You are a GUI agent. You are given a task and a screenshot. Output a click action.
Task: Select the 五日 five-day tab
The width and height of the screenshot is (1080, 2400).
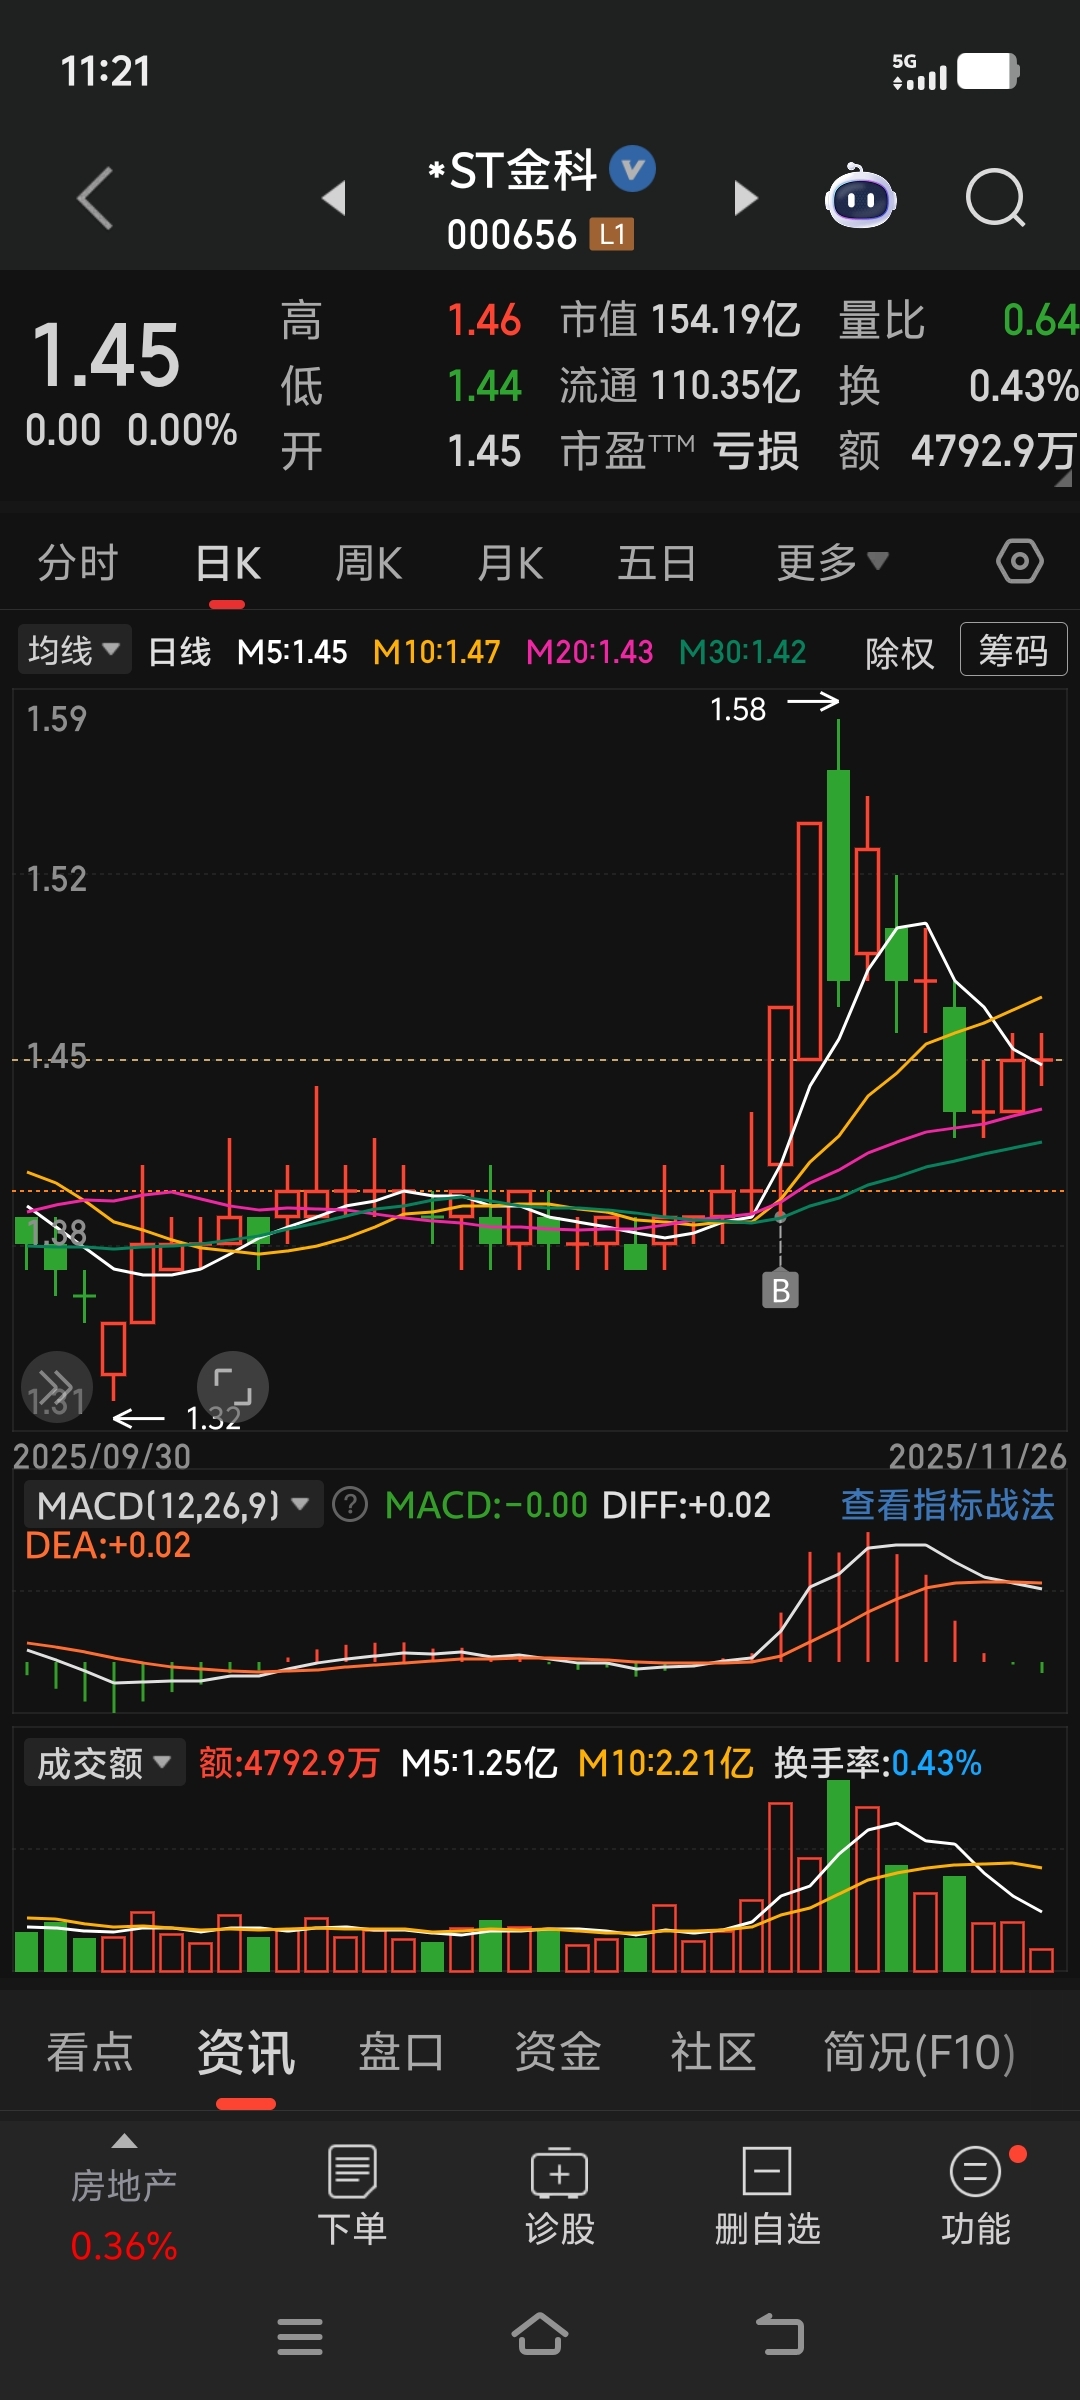[x=657, y=563]
